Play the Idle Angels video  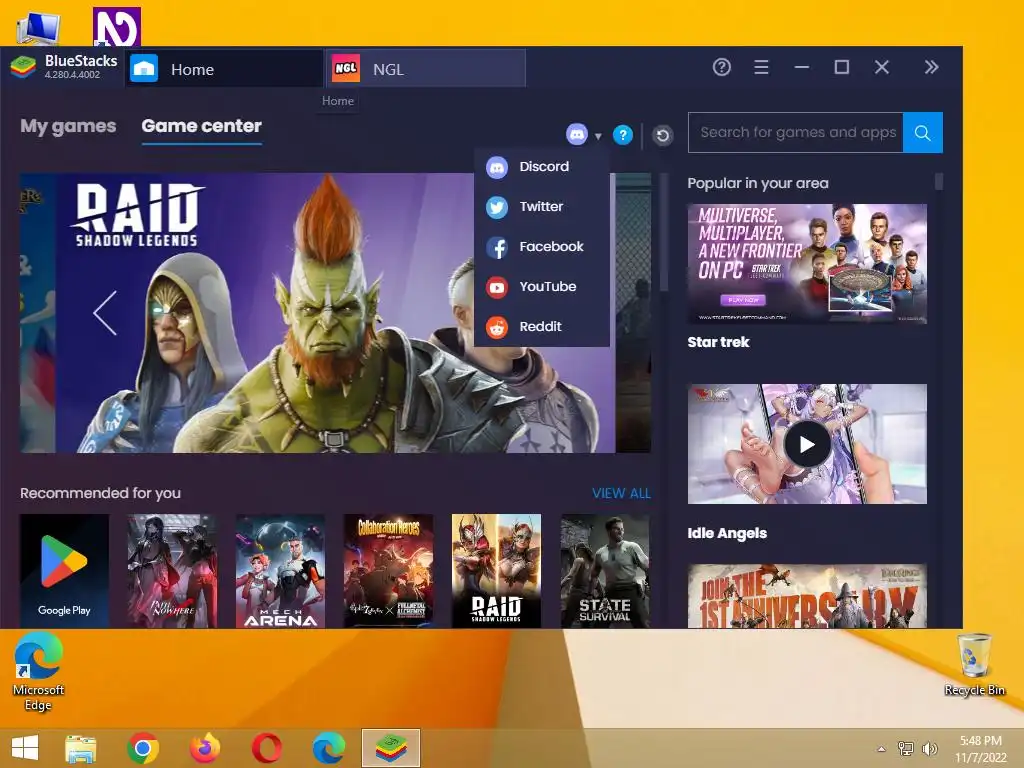point(807,444)
